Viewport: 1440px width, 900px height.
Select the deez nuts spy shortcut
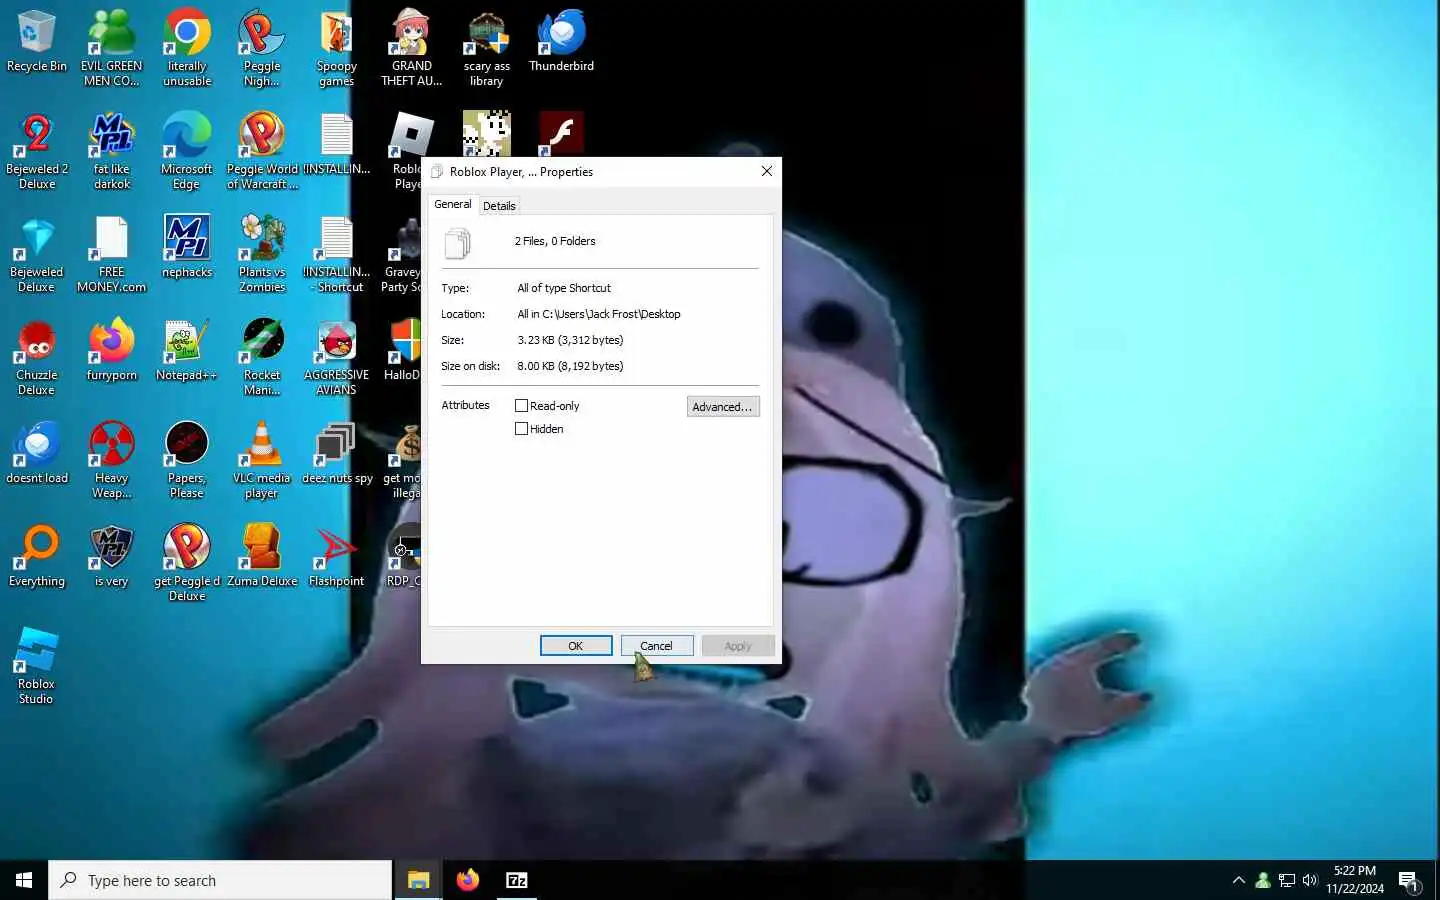(x=337, y=453)
